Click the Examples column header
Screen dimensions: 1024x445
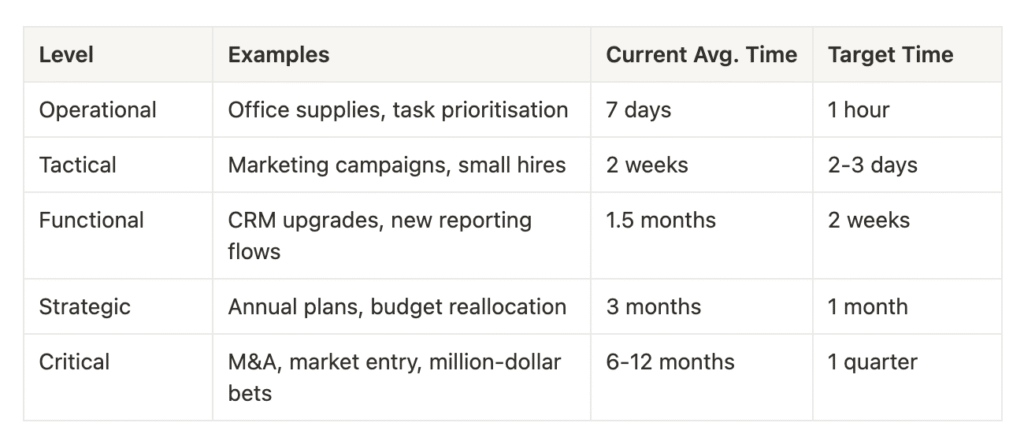402,54
